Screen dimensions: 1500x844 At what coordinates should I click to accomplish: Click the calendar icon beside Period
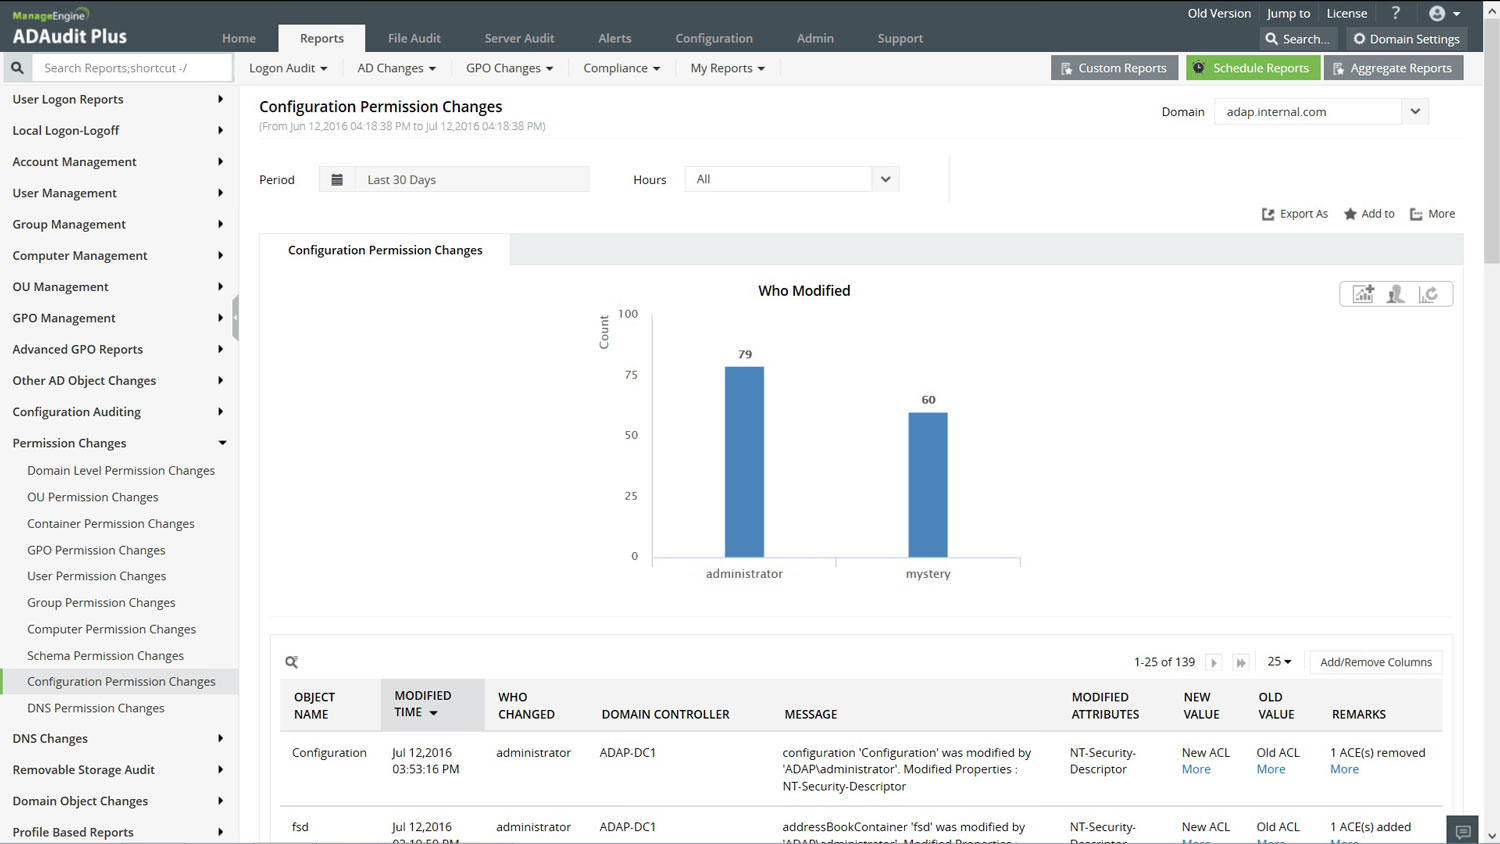click(x=337, y=180)
